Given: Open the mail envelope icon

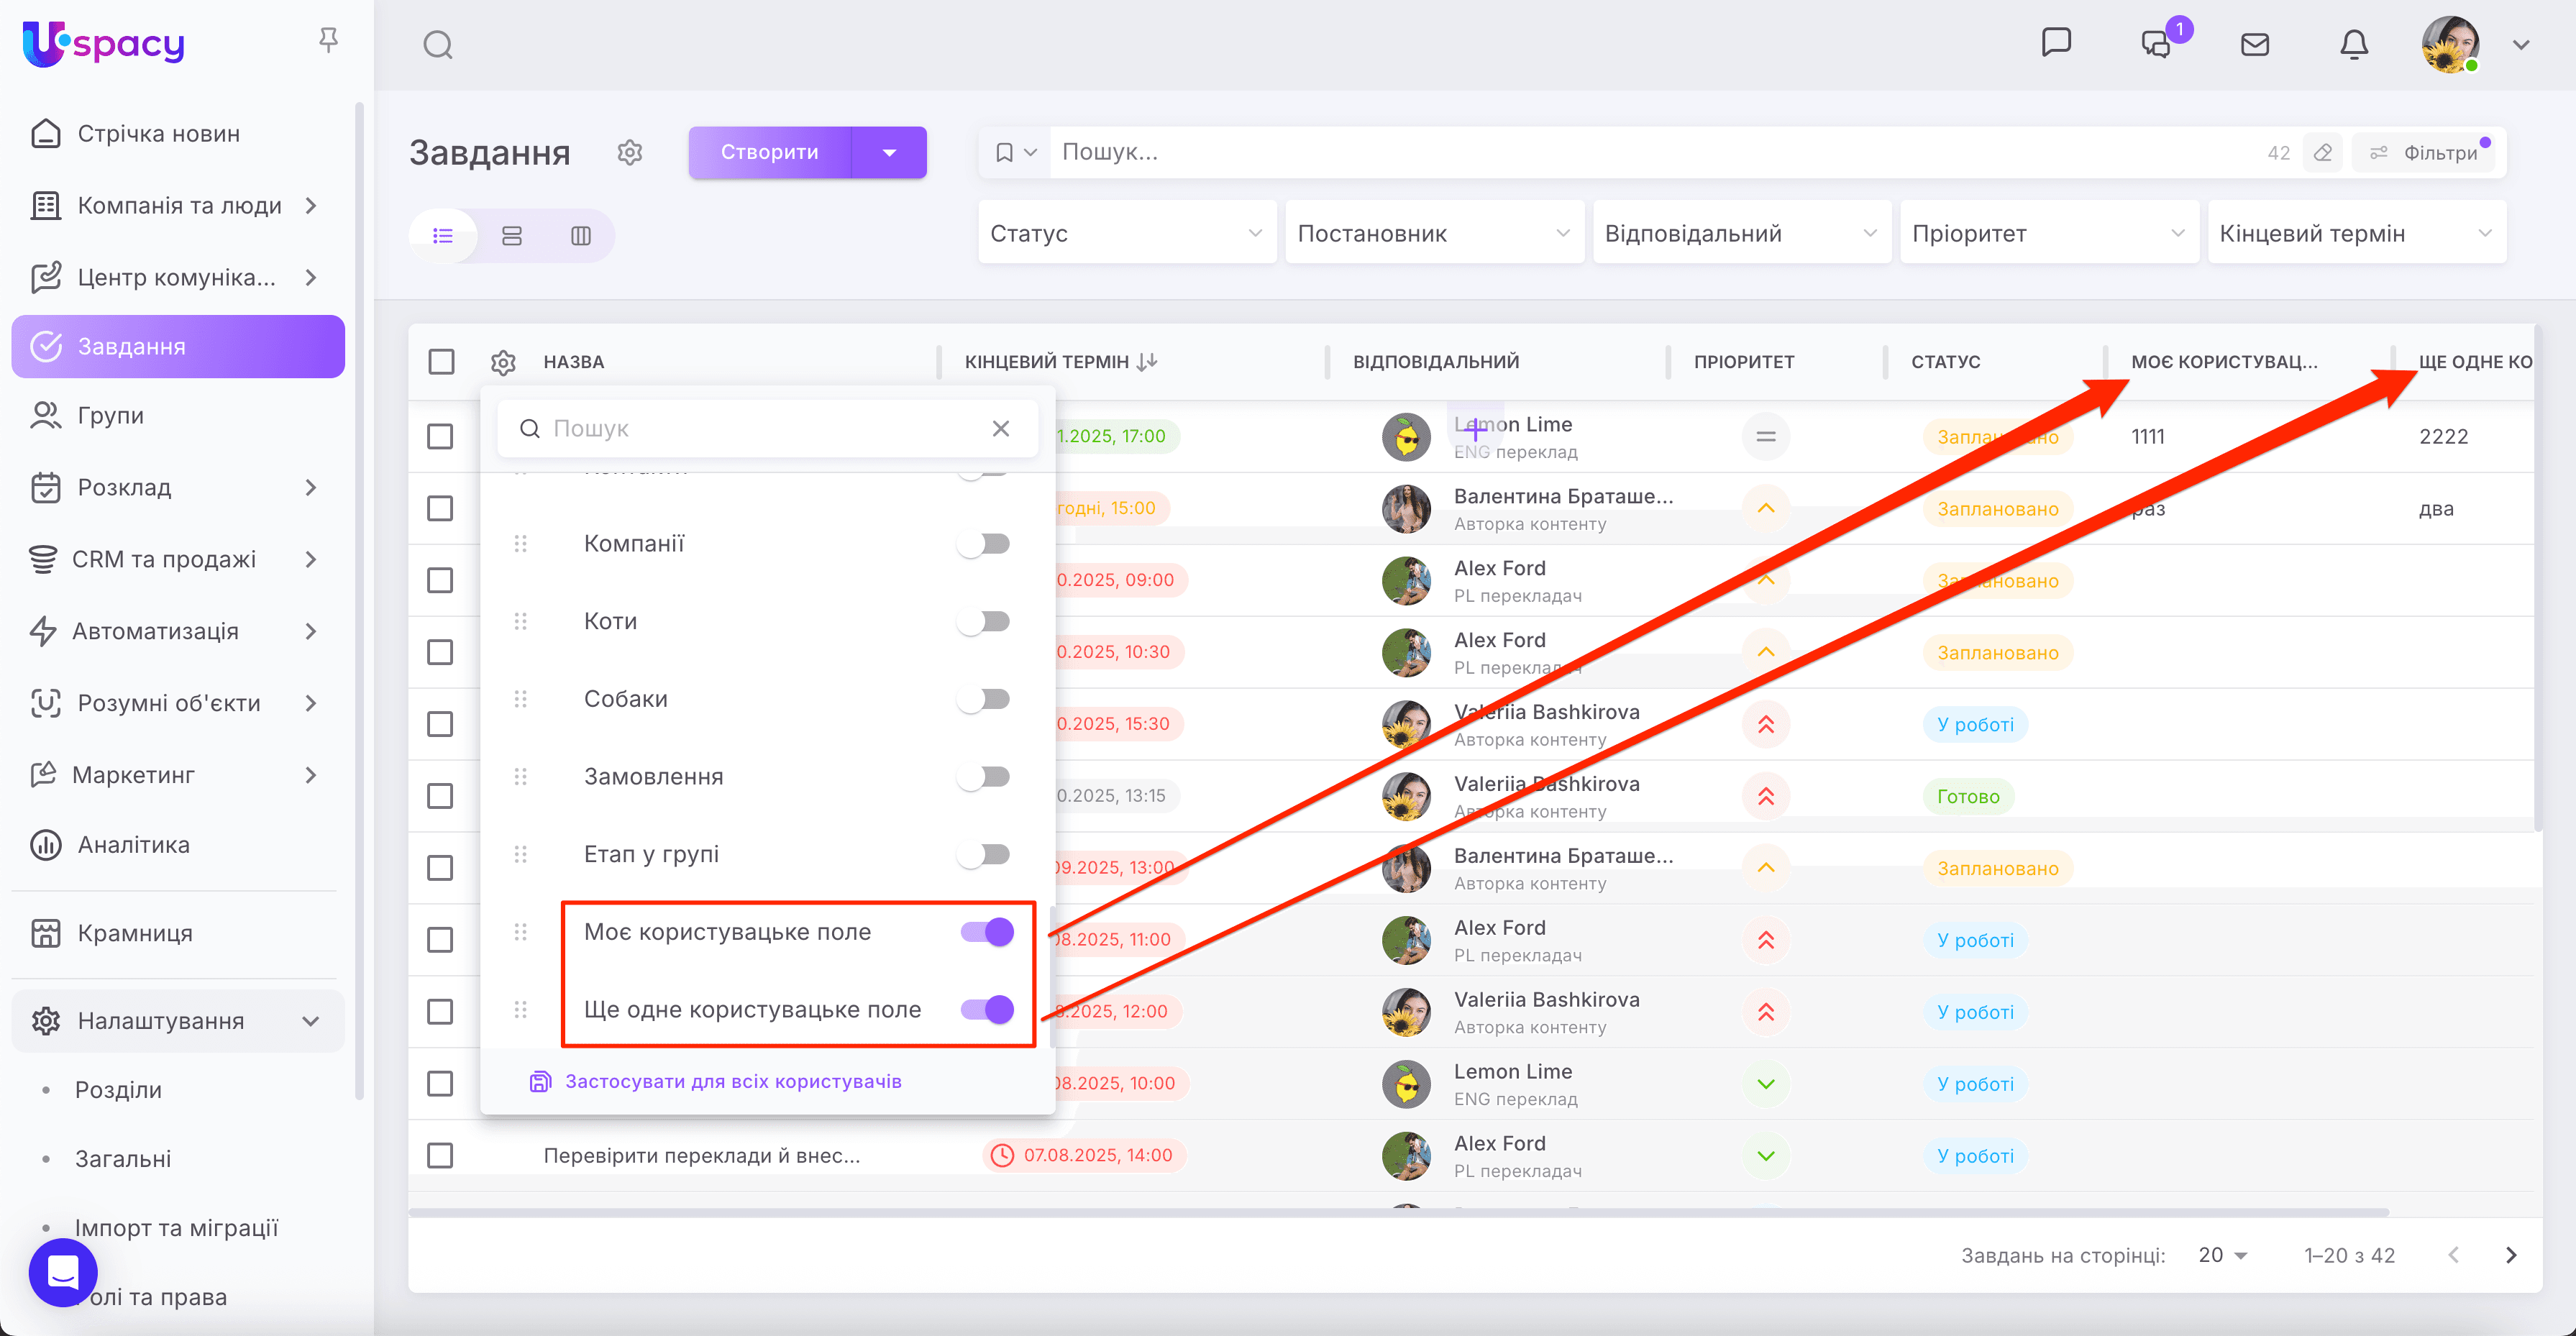Looking at the screenshot, I should (2254, 45).
